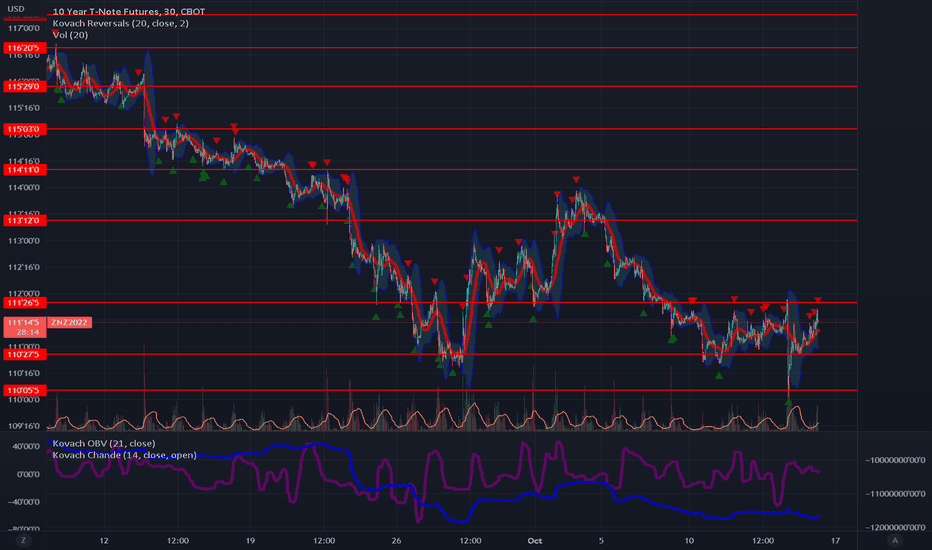Toggle the A auto-scale button on the price axis
The image size is (932, 550).
[895, 540]
